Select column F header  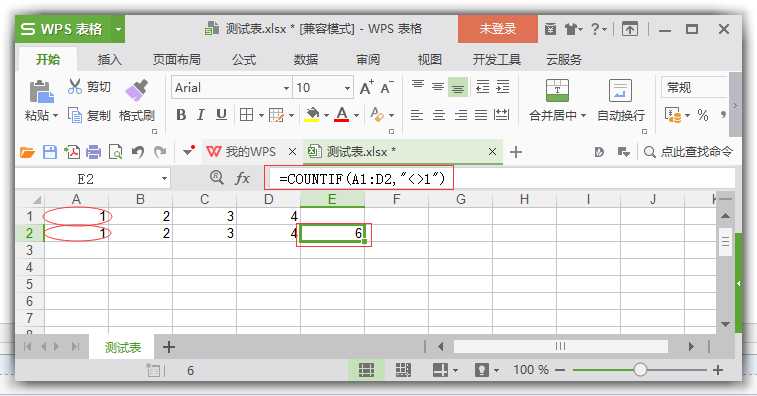coord(396,199)
